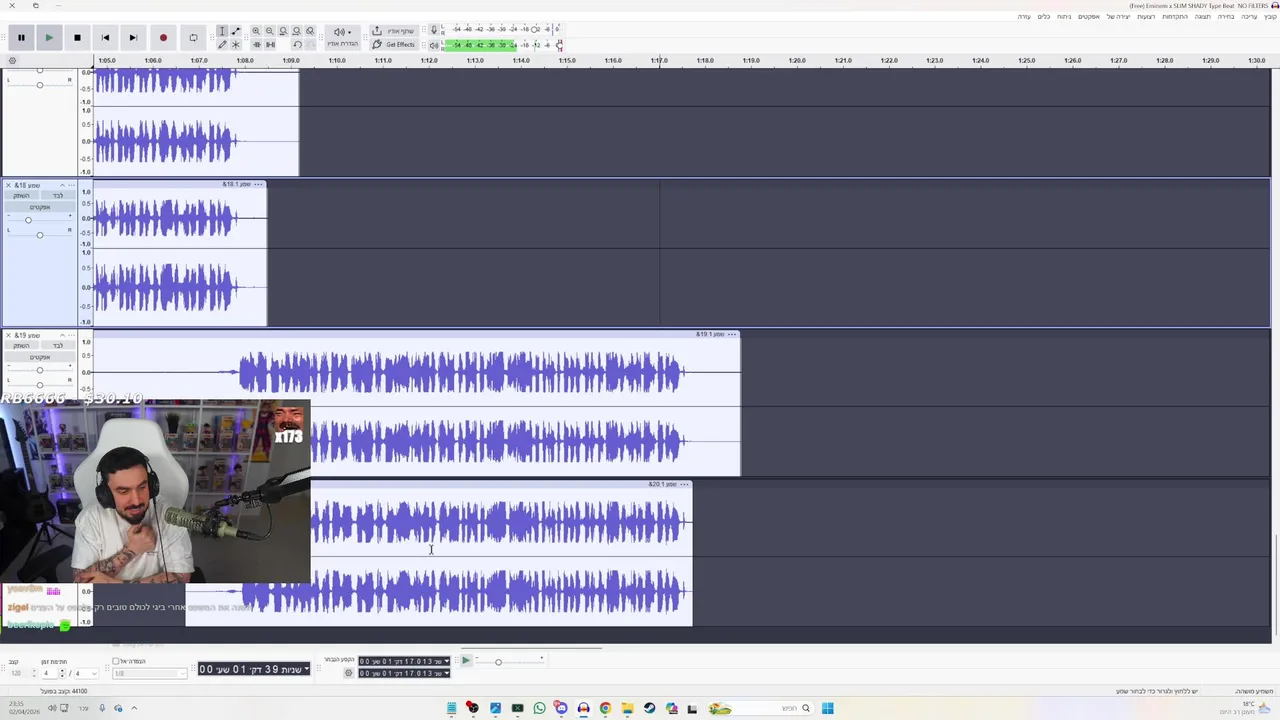
Task: Pause playback with the Pause button
Action: click(x=21, y=37)
